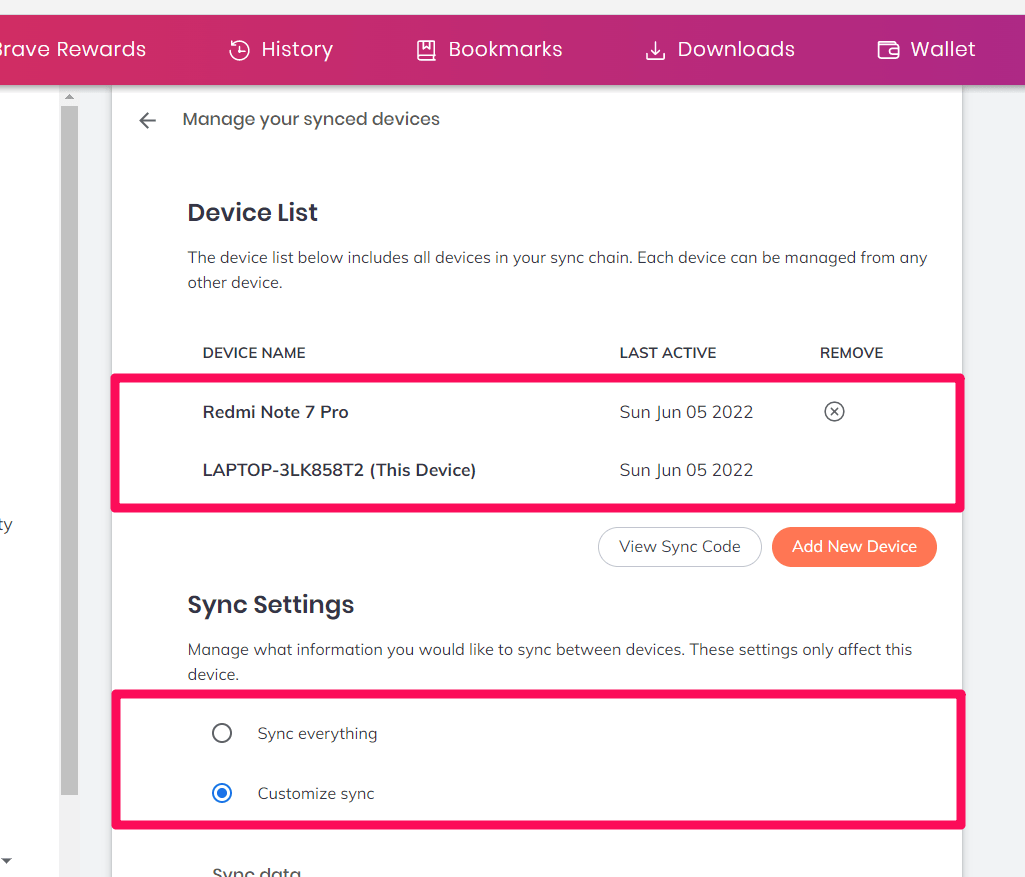Open the Downloads tab
This screenshot has width=1025, height=877.
tap(720, 50)
